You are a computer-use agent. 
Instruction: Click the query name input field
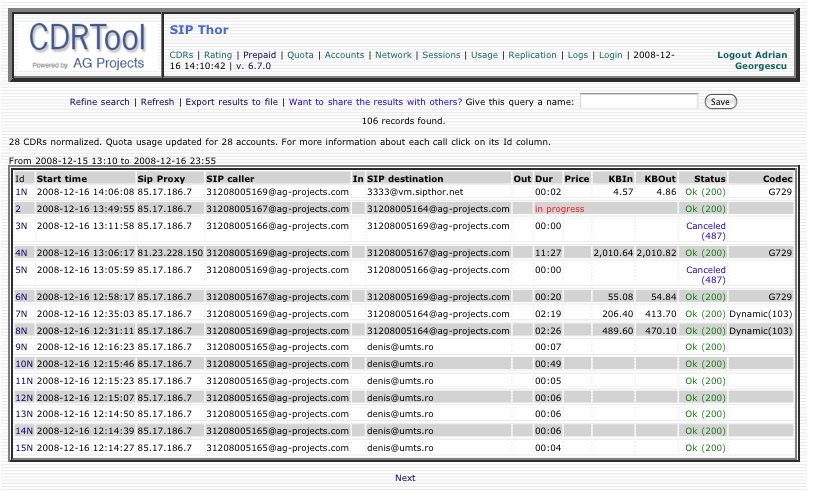pyautogui.click(x=639, y=102)
